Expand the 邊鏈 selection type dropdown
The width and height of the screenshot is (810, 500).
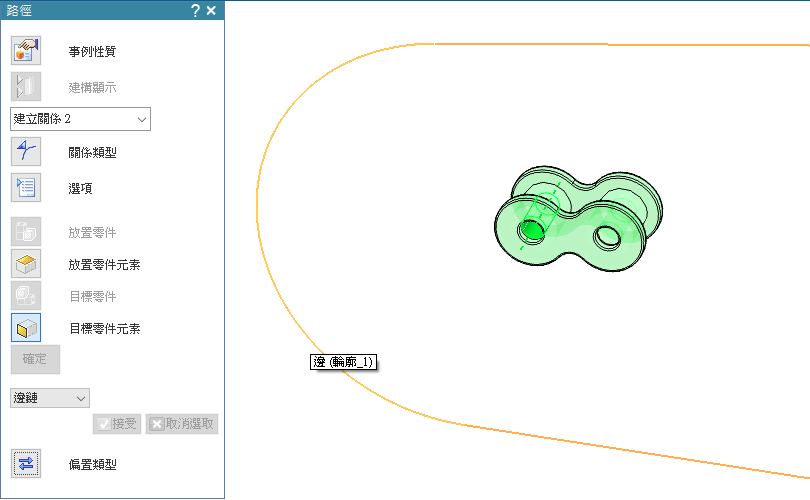[50, 398]
